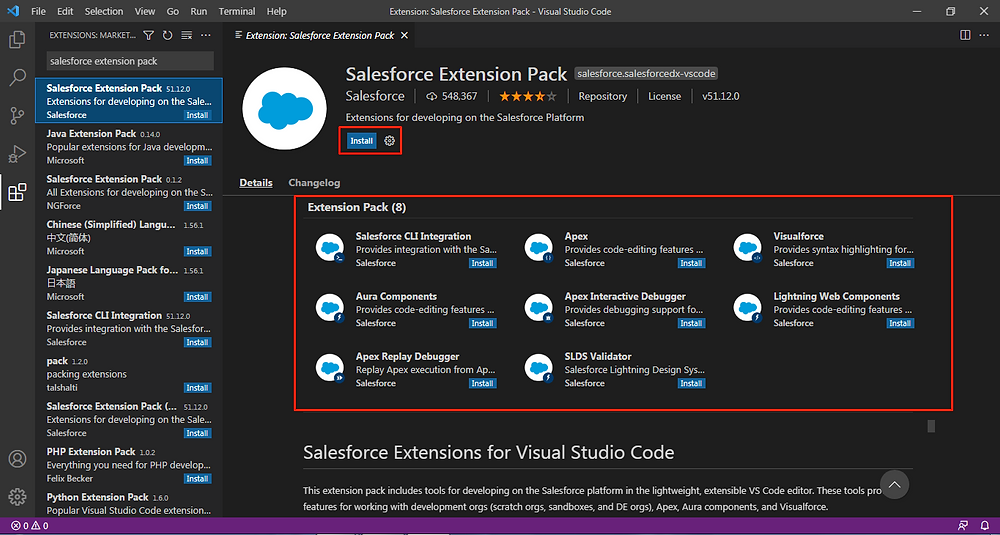Screen dimensions: 1000x535
Task: Open the License link
Action: (665, 96)
